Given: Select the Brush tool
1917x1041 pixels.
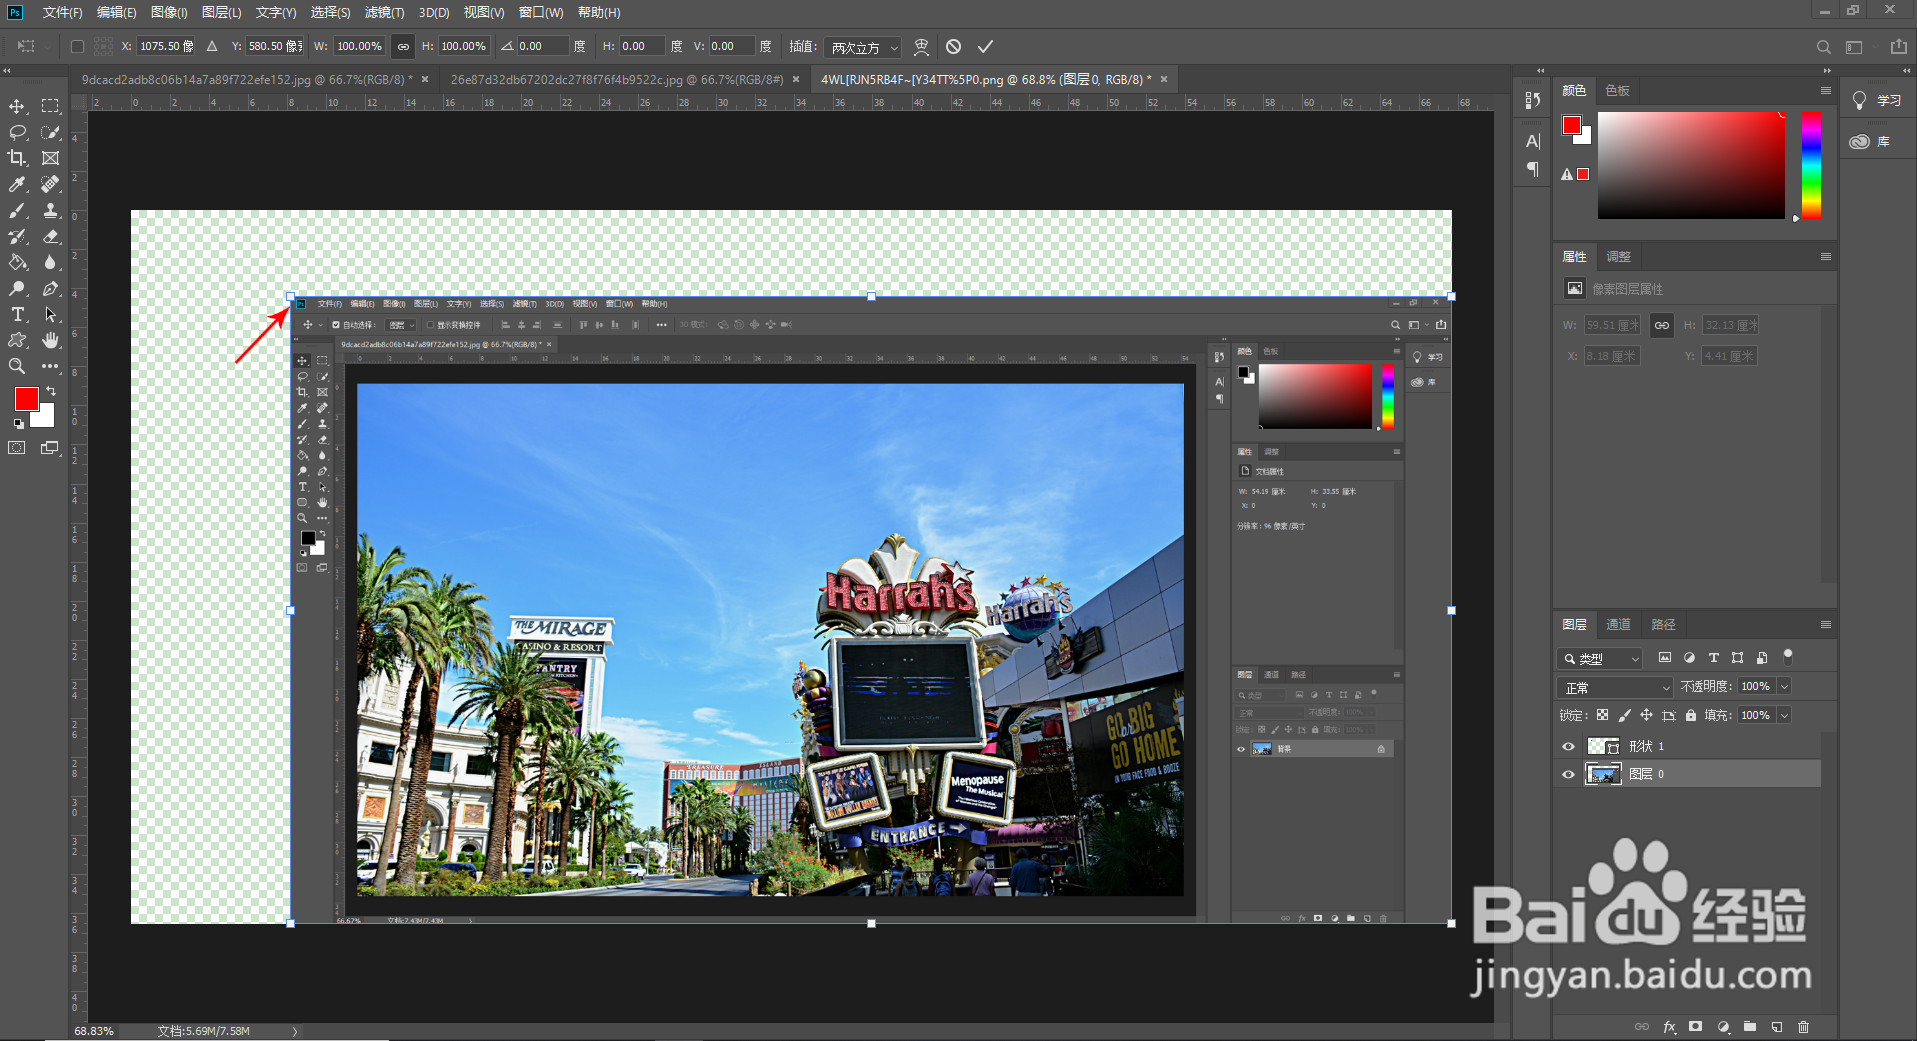Looking at the screenshot, I should 17,210.
